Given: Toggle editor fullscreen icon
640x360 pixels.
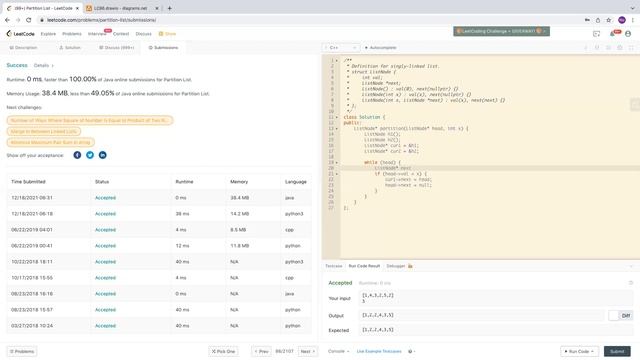Looking at the screenshot, I should point(631,48).
